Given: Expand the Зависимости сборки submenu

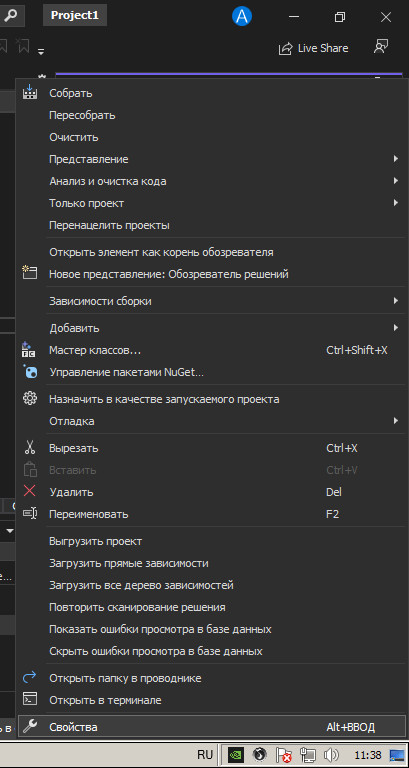Looking at the screenshot, I should click(396, 301).
